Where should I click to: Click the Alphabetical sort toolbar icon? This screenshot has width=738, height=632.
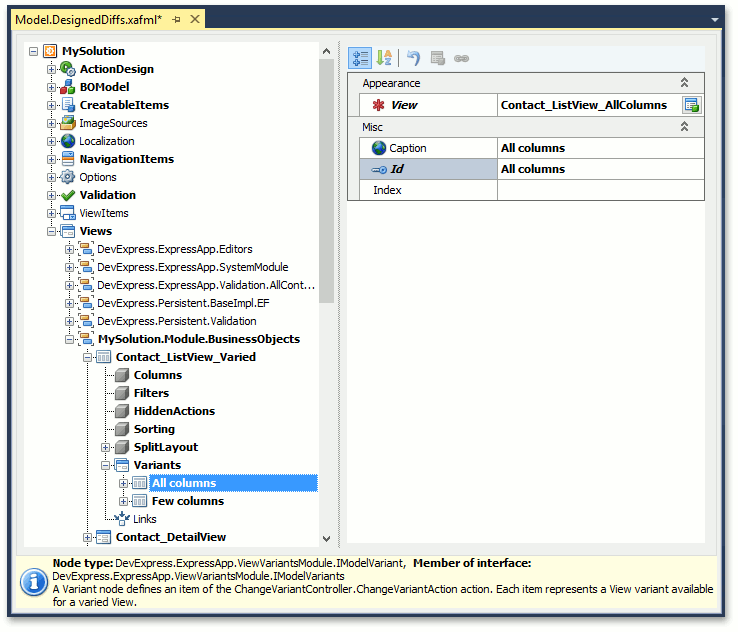click(384, 58)
